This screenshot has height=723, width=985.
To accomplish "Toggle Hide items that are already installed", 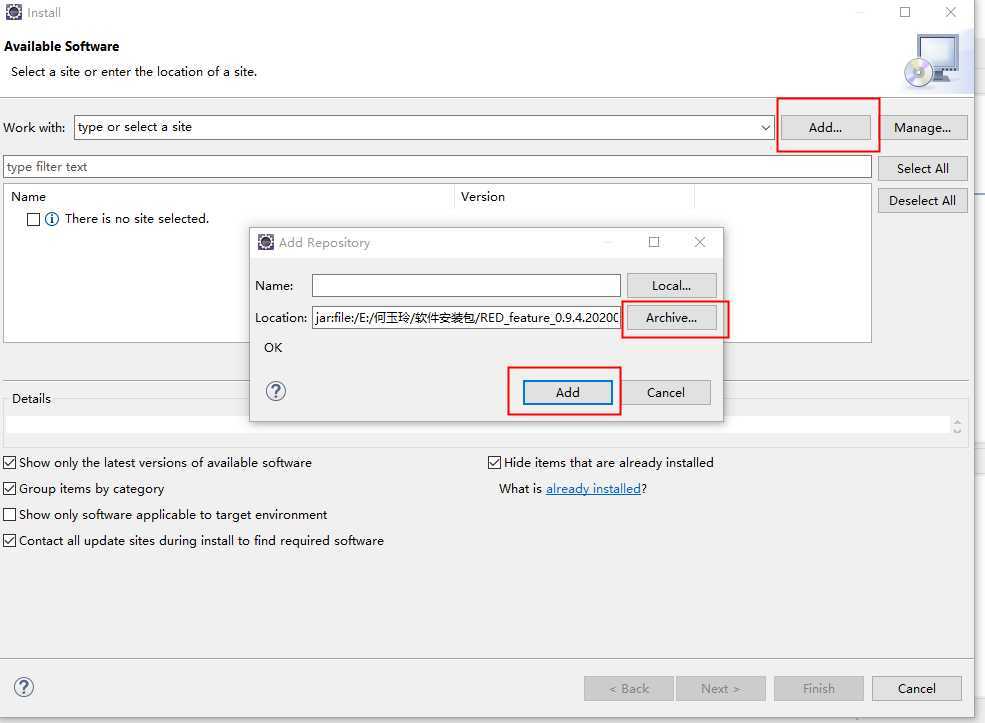I will coord(494,463).
